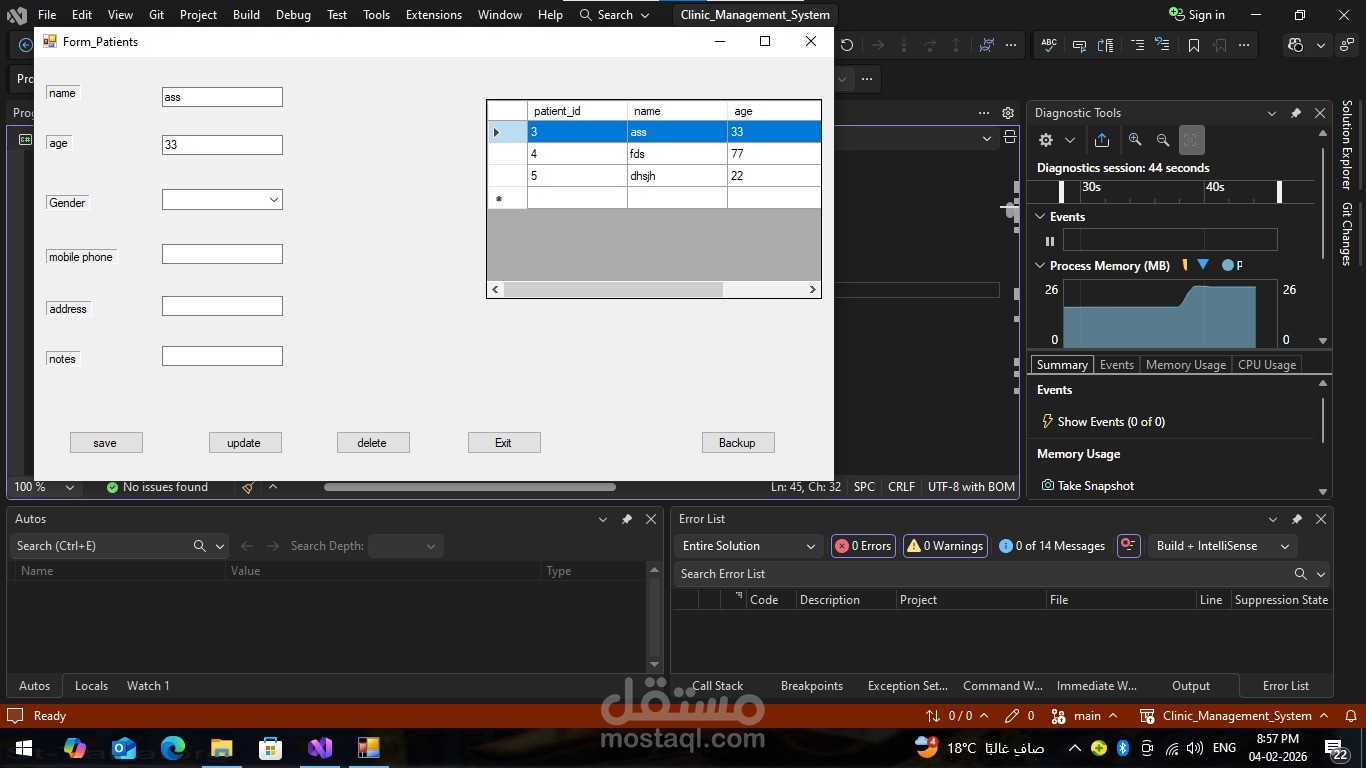Close the Autos panel

[x=651, y=519]
